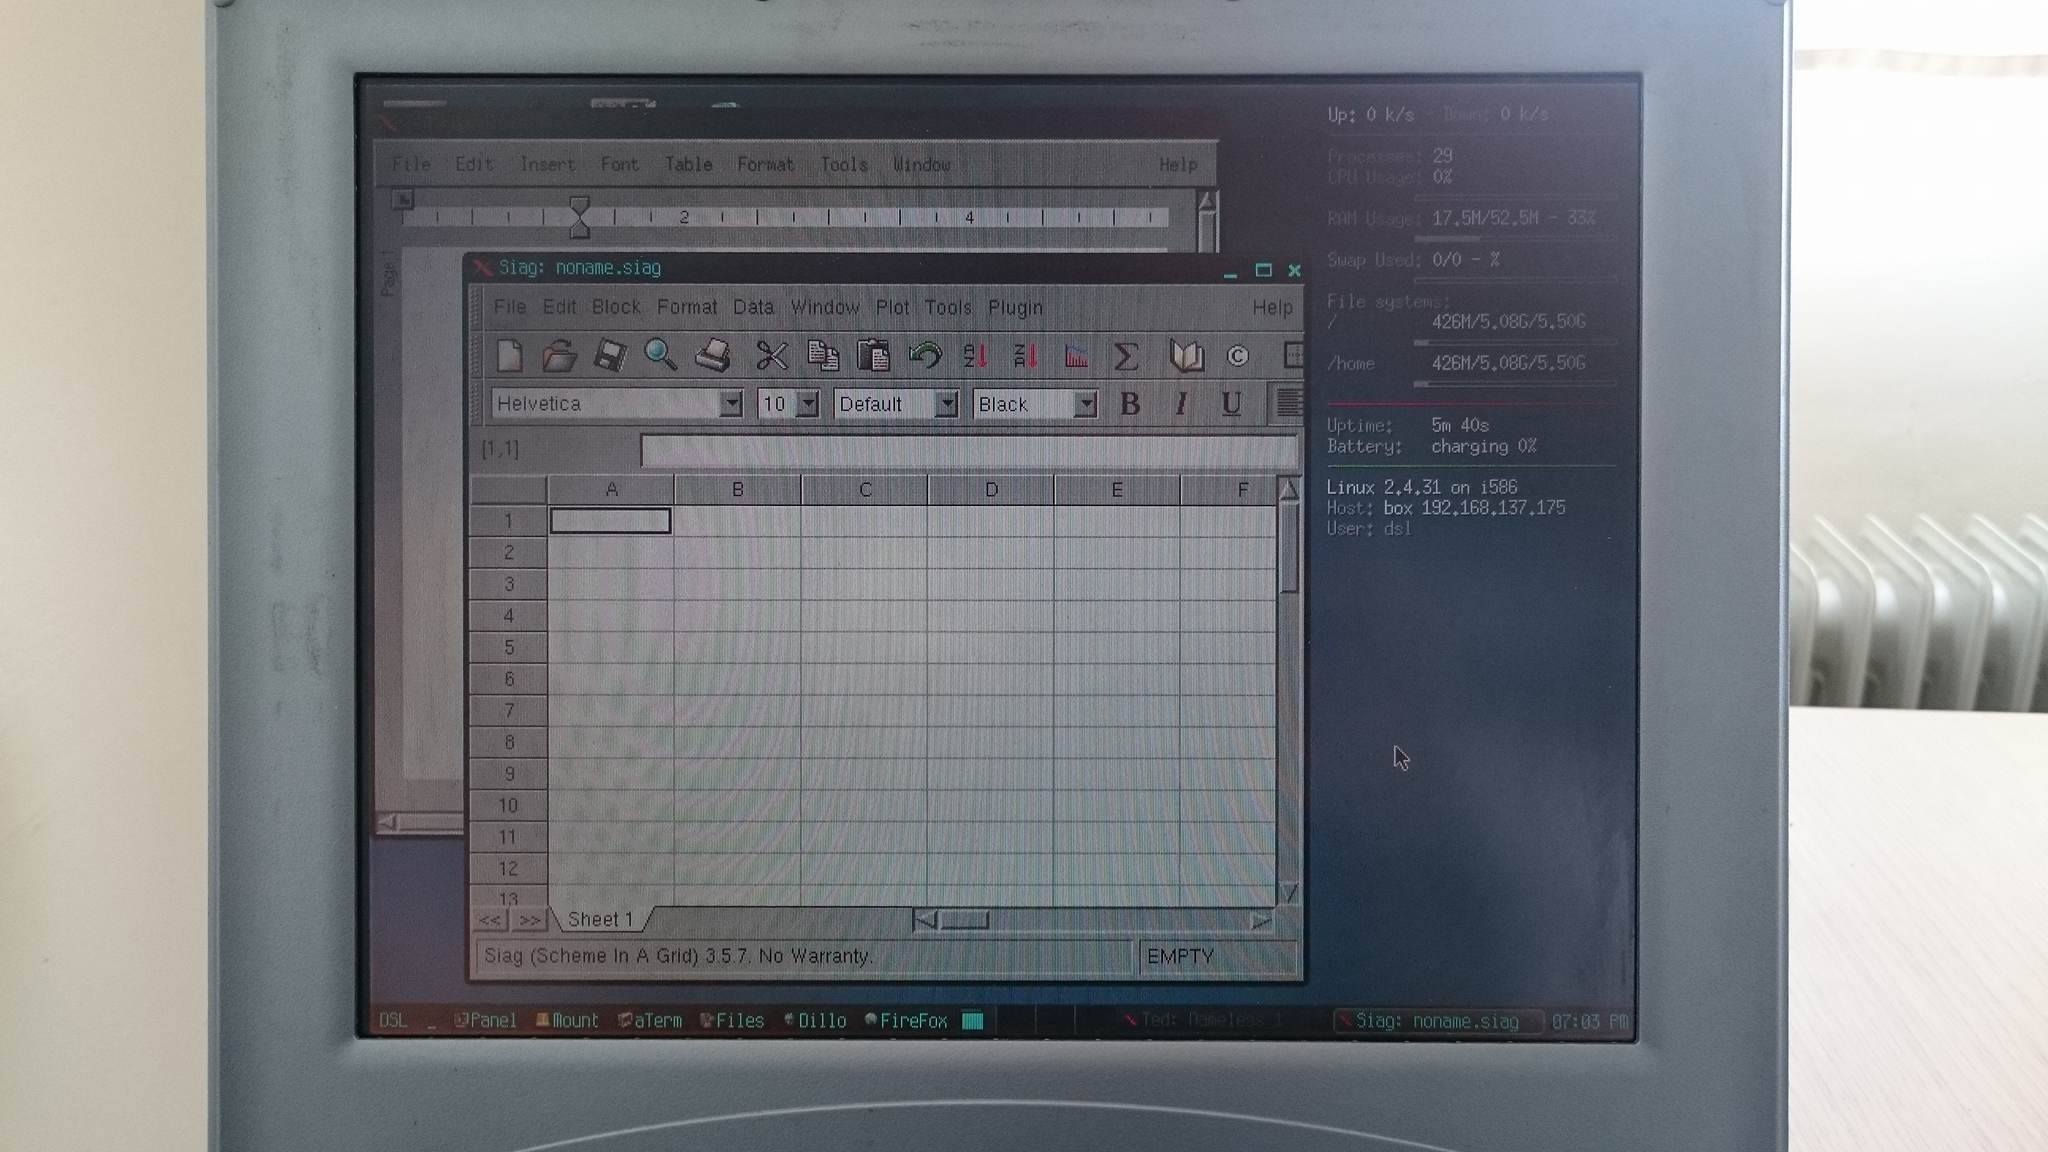
Task: Toggle Bold formatting
Action: coord(1130,403)
